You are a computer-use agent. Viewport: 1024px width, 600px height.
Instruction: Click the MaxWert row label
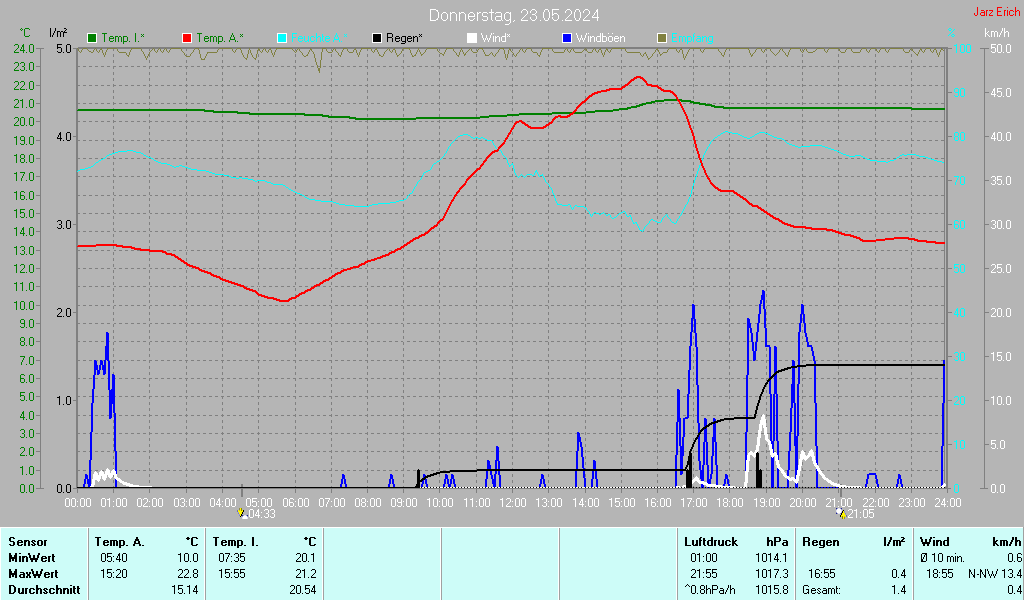point(33,574)
